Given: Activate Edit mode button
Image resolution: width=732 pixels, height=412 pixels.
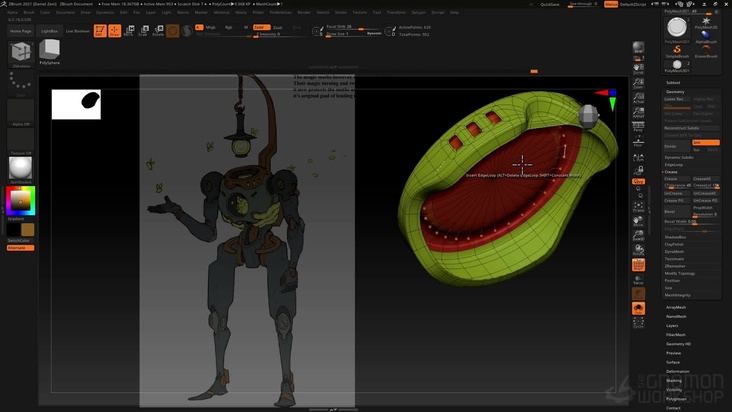Looking at the screenshot, I should [x=100, y=31].
